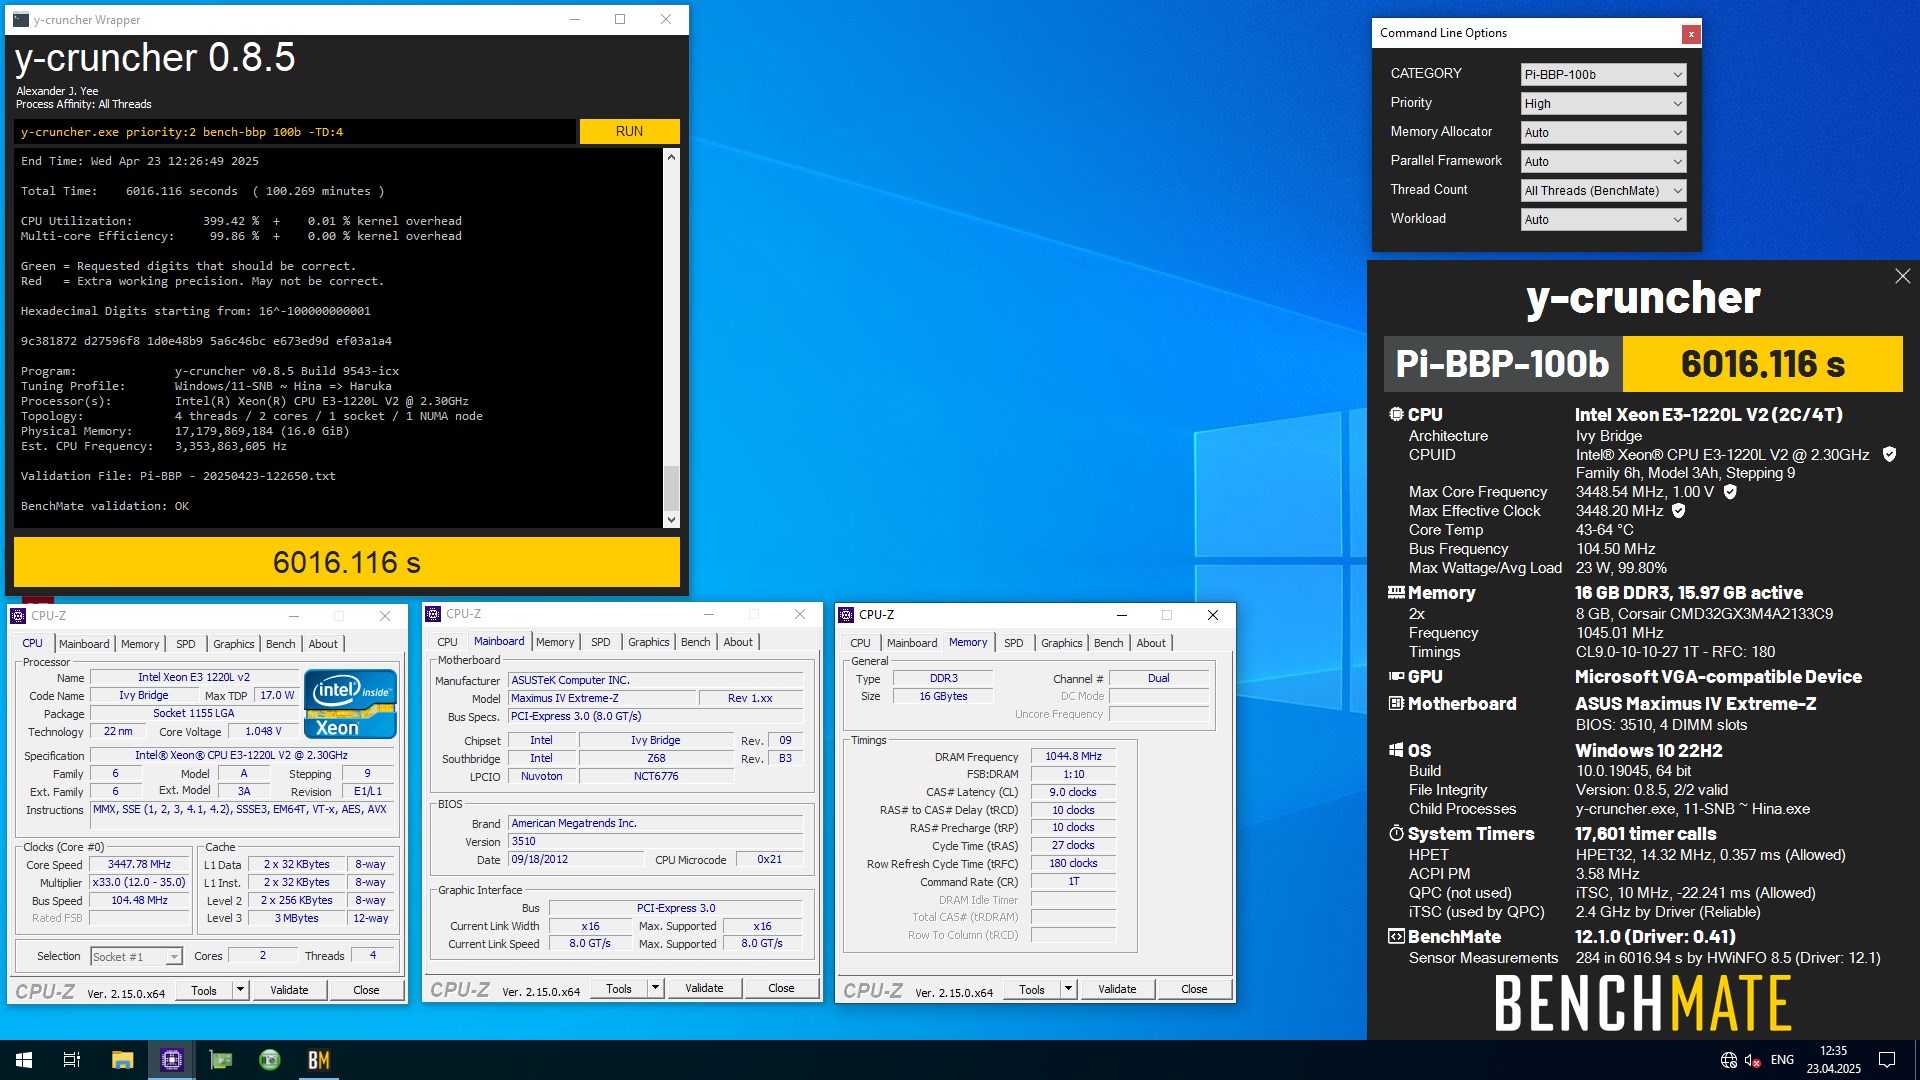1920x1080 pixels.
Task: Open File Explorer from taskbar
Action: 122,1060
